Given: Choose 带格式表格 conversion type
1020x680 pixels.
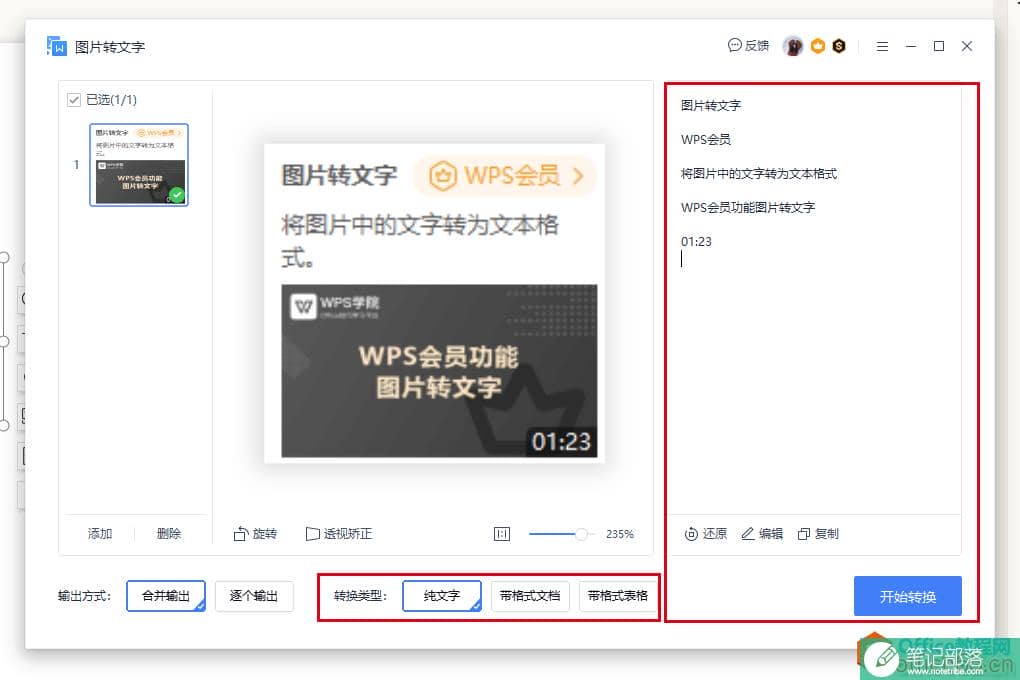Looking at the screenshot, I should [x=618, y=596].
